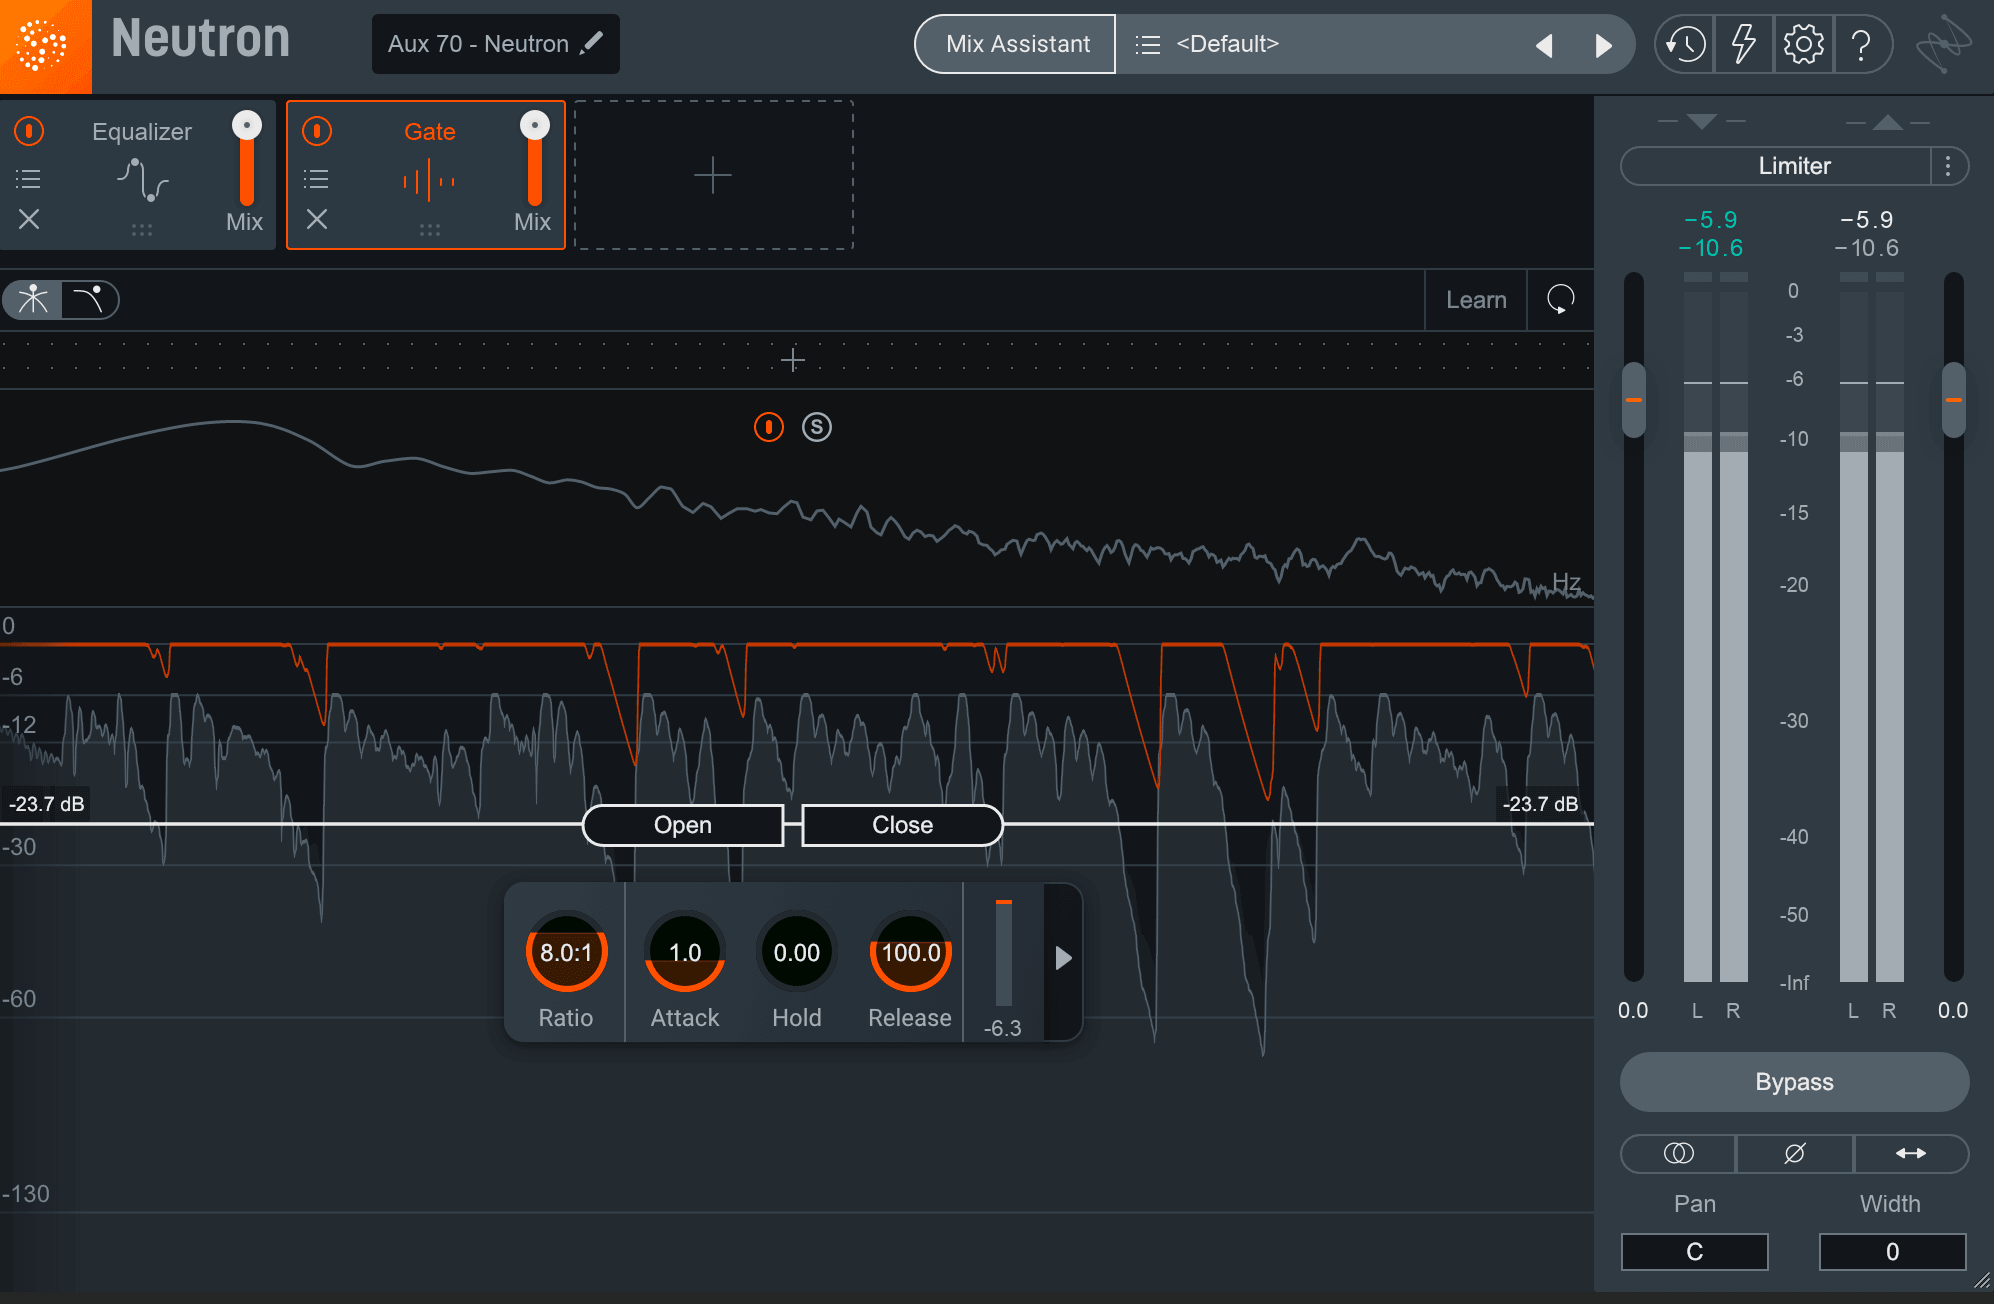Click the Pan value field showing C

coord(1694,1252)
